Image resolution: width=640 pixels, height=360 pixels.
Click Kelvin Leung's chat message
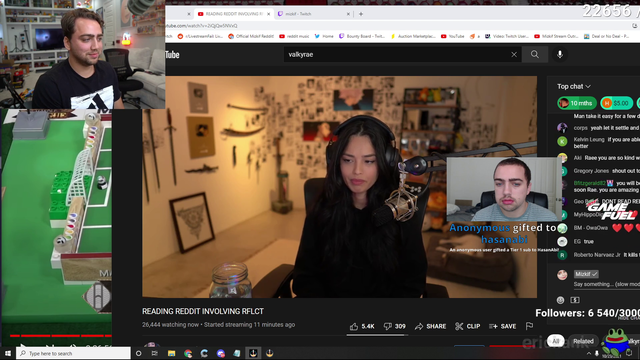[598, 142]
